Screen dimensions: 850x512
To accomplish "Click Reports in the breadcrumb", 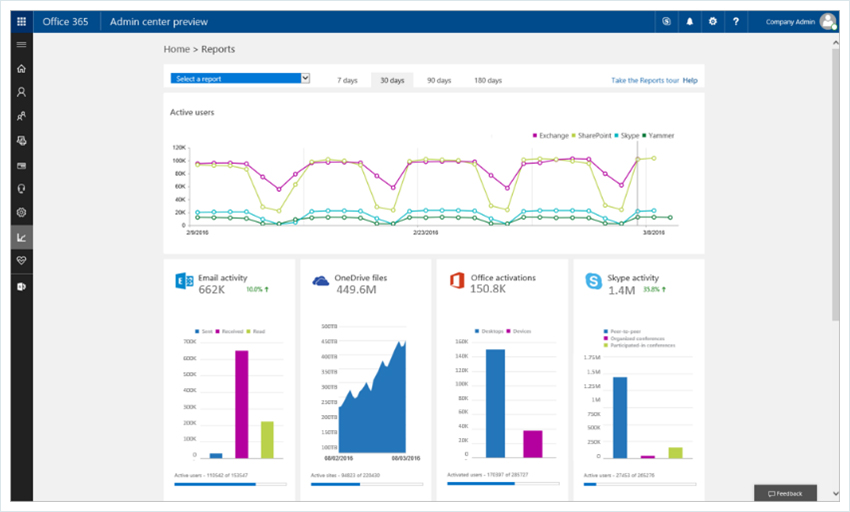I will (x=218, y=49).
